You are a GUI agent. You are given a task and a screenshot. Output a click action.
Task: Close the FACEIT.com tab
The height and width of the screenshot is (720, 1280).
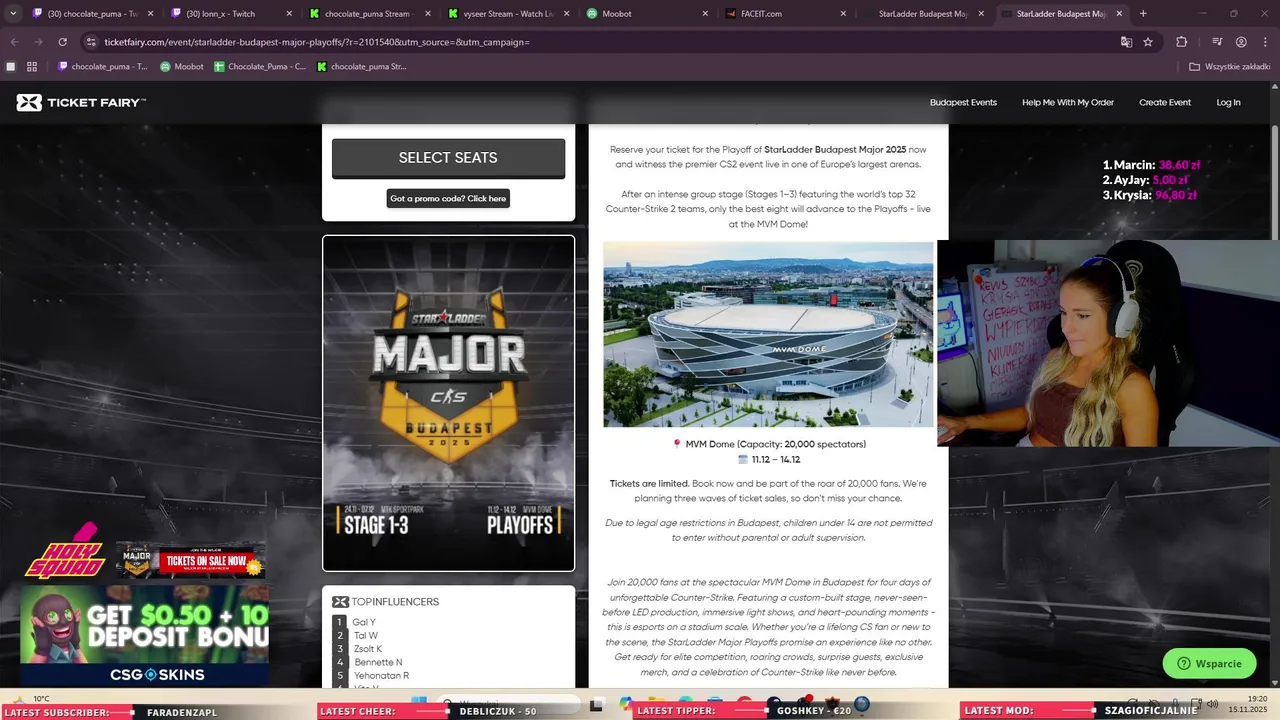pyautogui.click(x=842, y=14)
